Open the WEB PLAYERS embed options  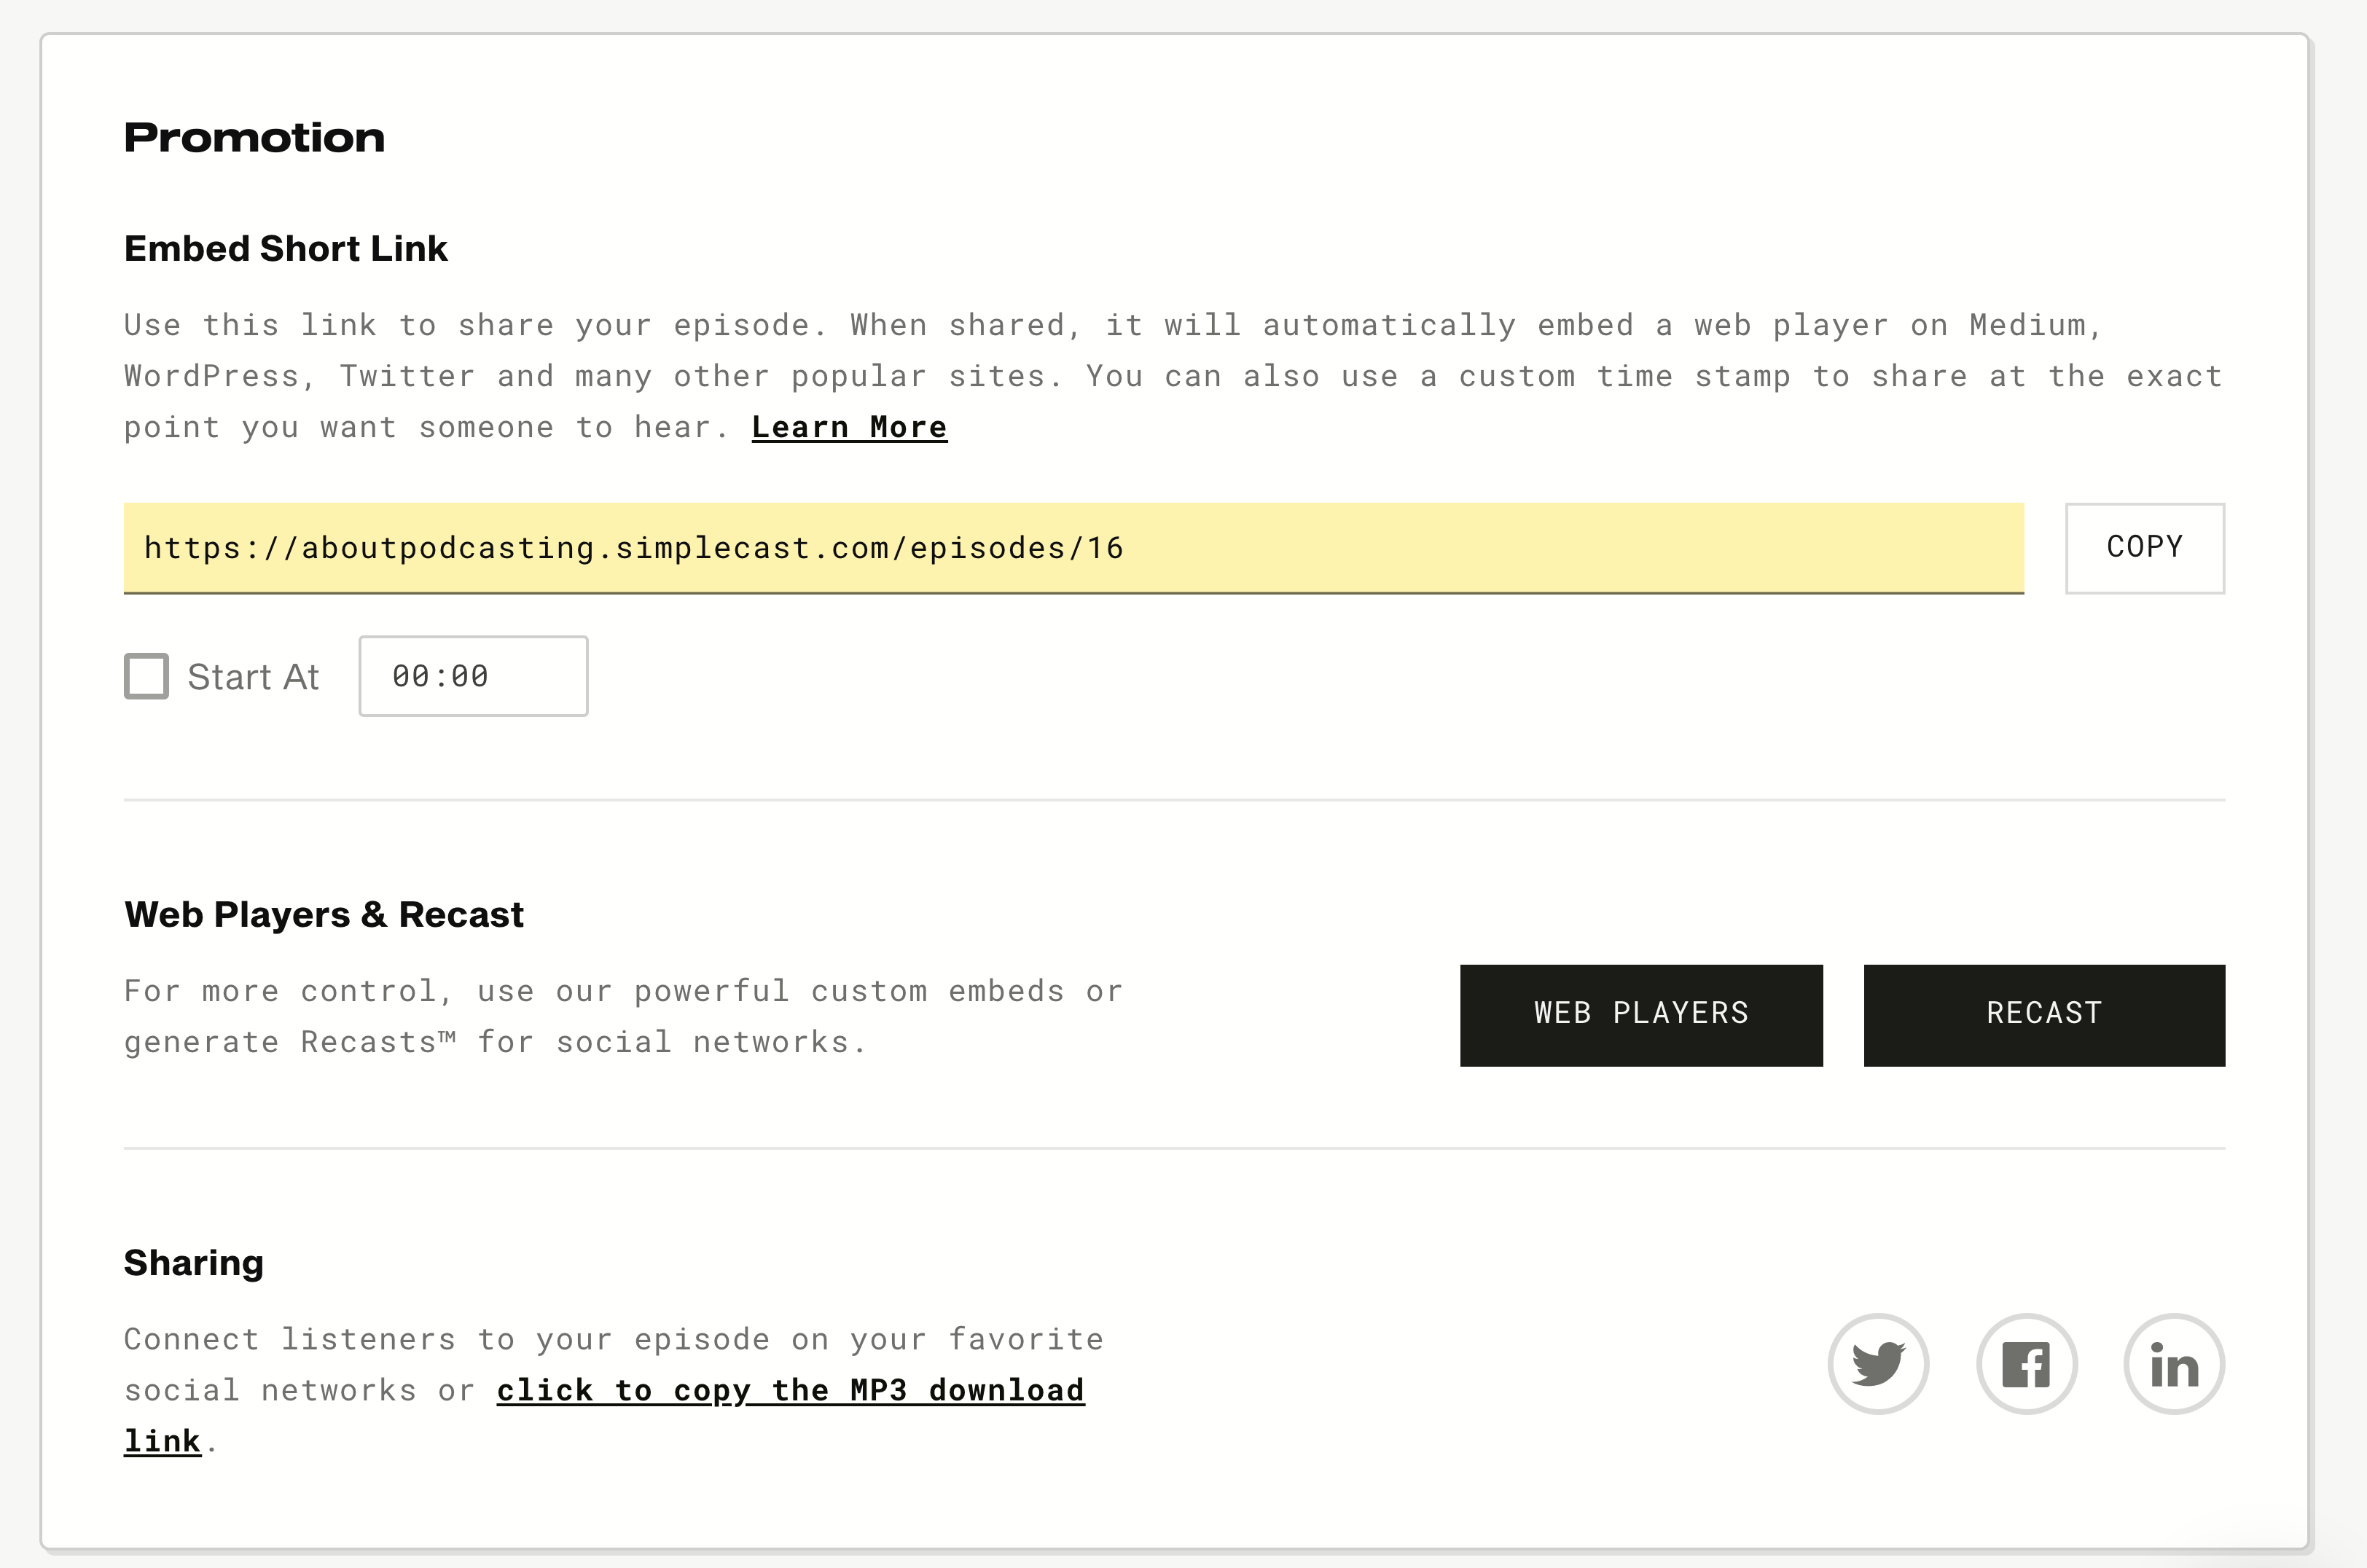(1641, 1014)
